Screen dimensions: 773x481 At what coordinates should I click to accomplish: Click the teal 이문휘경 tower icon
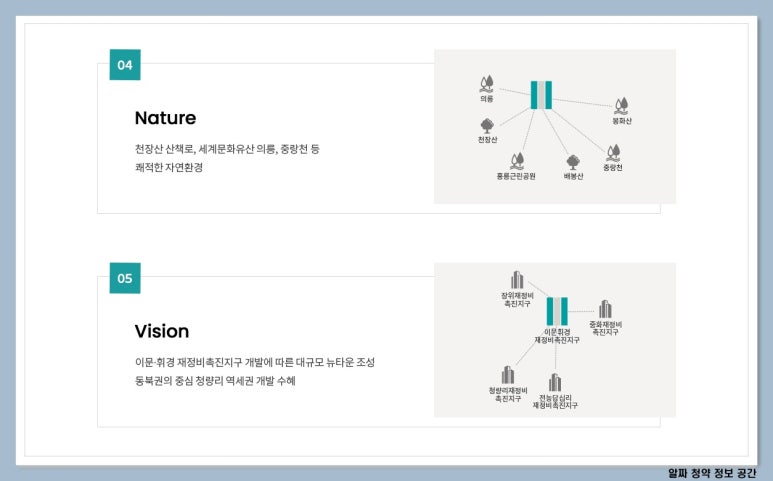point(557,311)
